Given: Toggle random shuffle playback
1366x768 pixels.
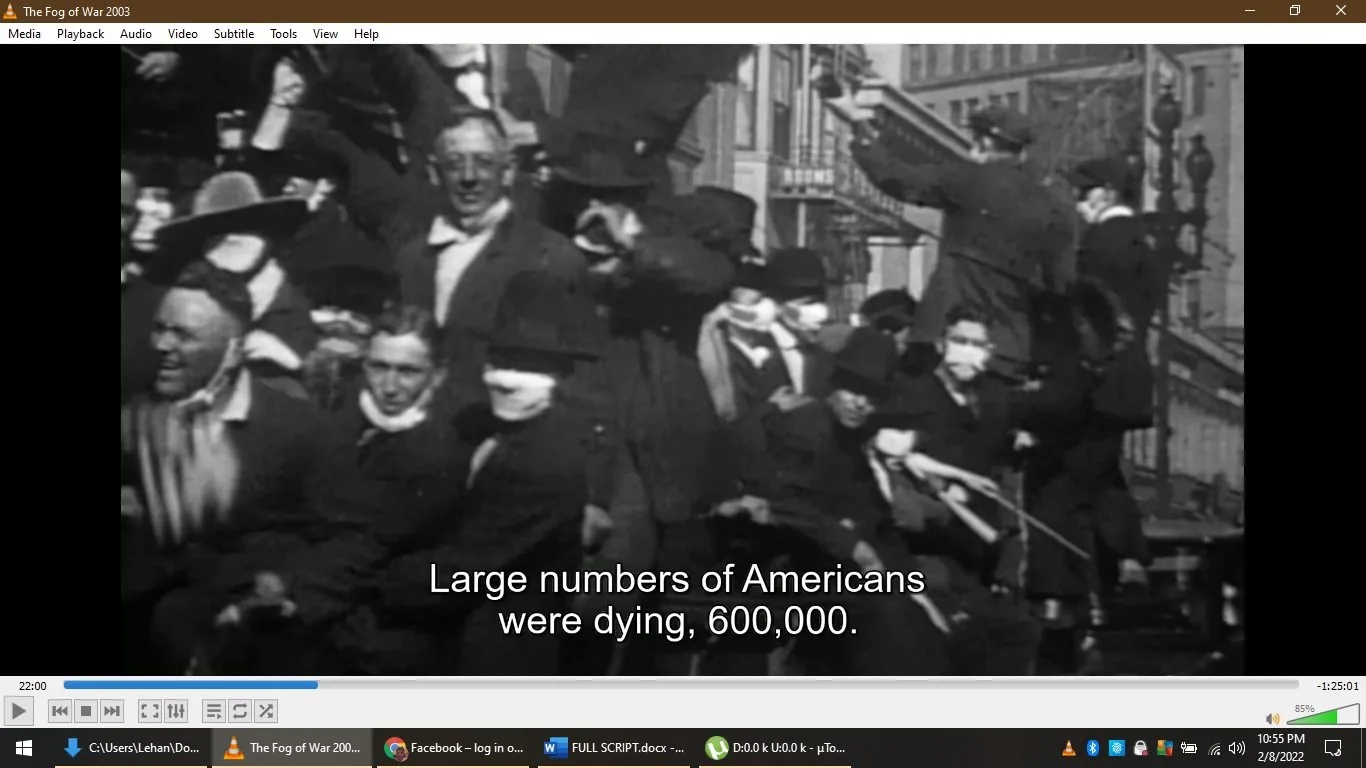Looking at the screenshot, I should pos(266,711).
